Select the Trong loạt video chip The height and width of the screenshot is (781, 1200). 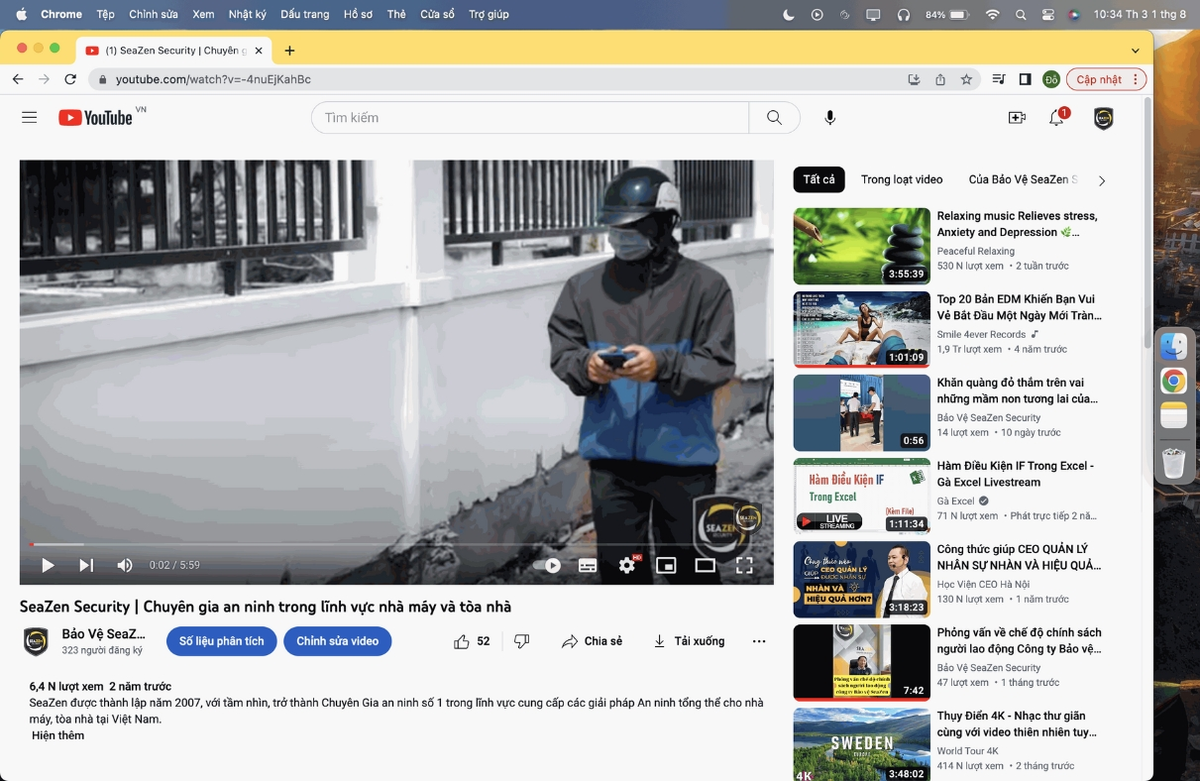coord(902,180)
